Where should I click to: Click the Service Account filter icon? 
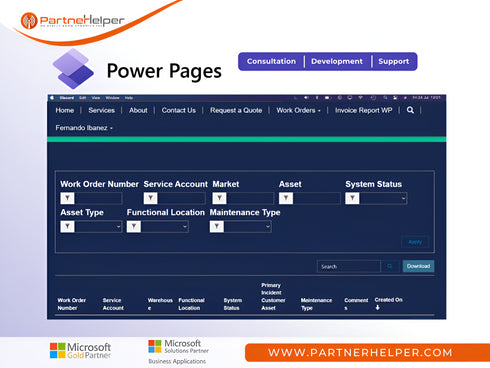150,198
